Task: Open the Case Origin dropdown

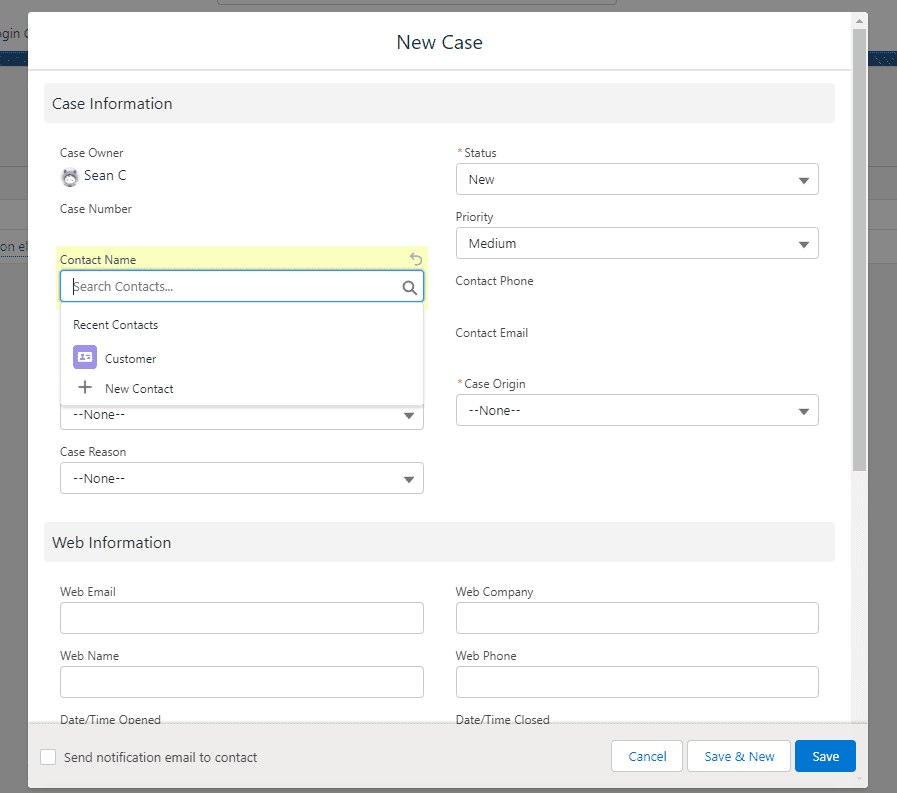Action: point(637,410)
